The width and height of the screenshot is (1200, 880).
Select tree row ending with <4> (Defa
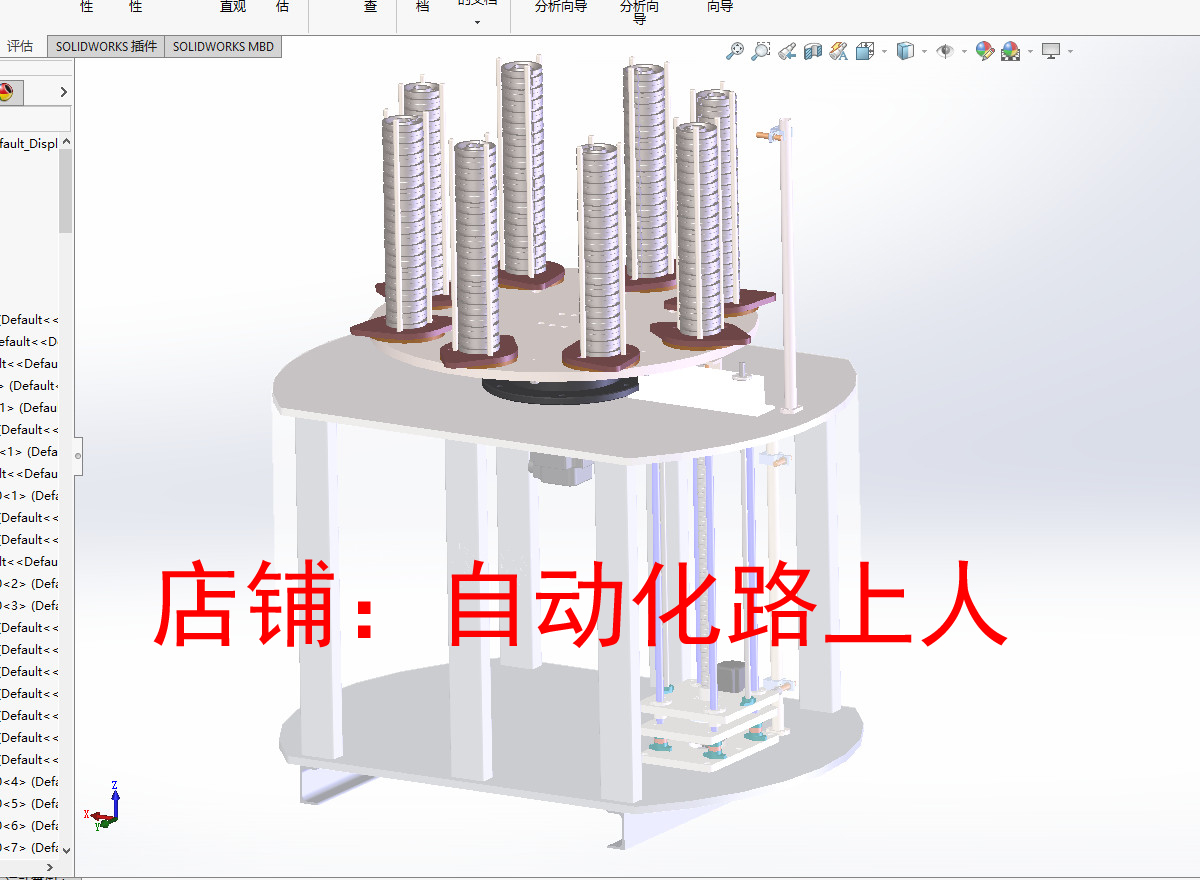pyautogui.click(x=30, y=781)
